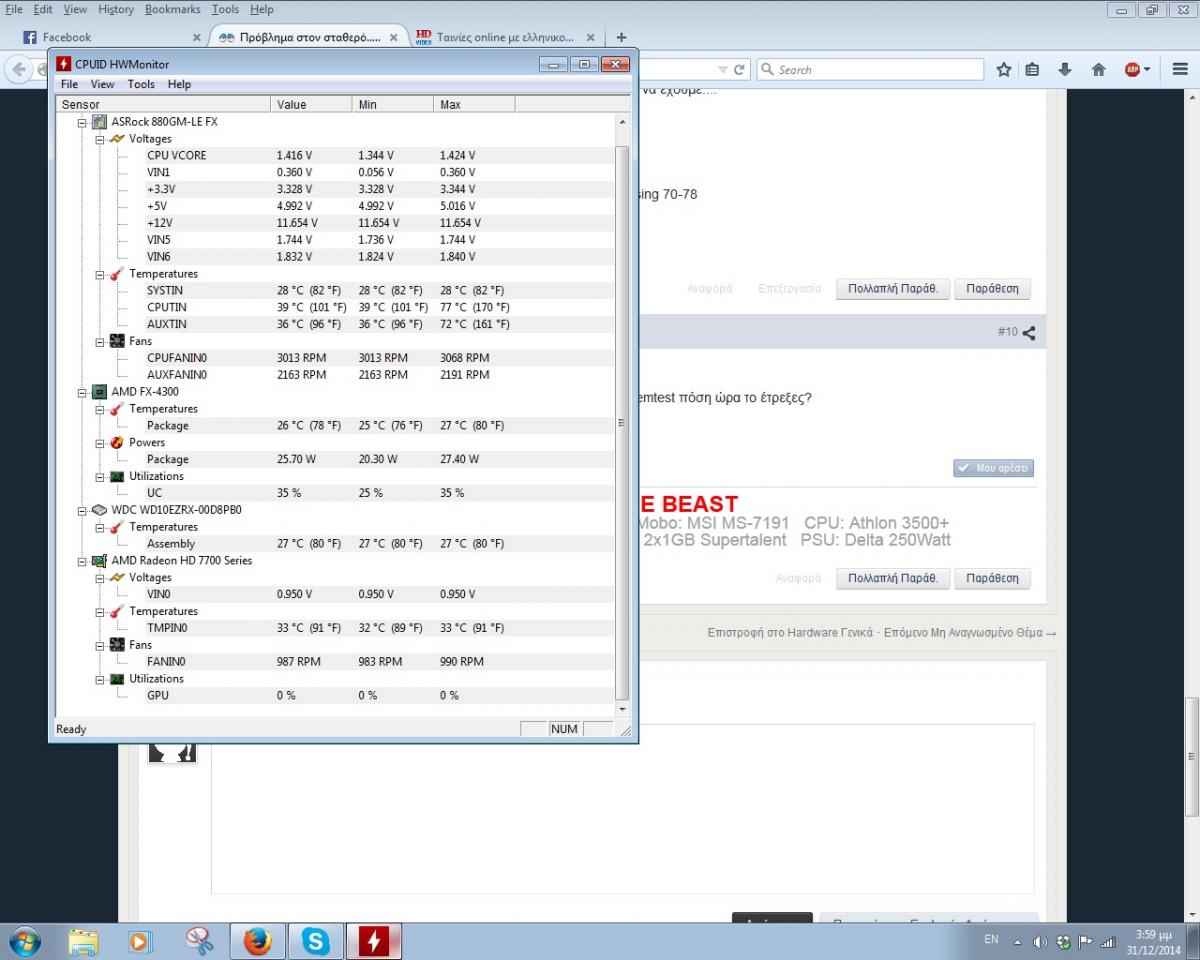Open the Firefox Bookmarks menu
This screenshot has height=960, width=1200.
(173, 9)
